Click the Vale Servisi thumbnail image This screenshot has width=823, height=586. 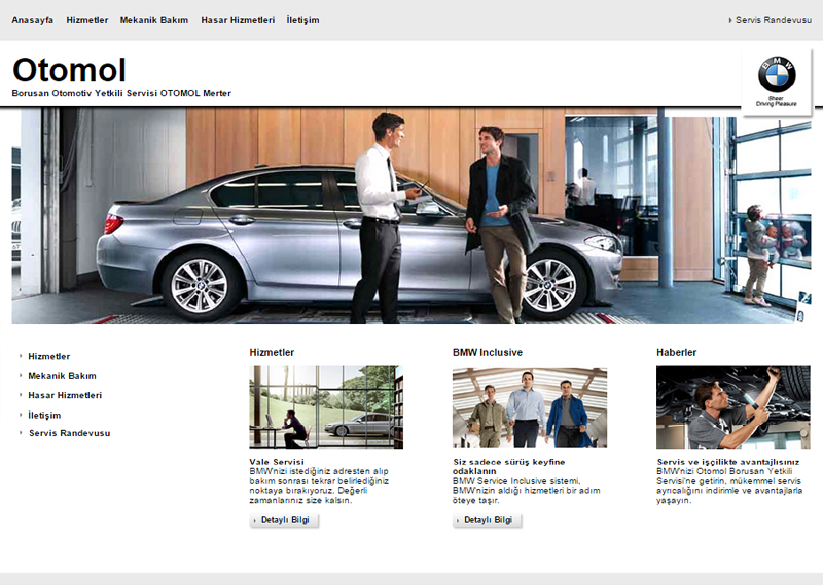326,407
